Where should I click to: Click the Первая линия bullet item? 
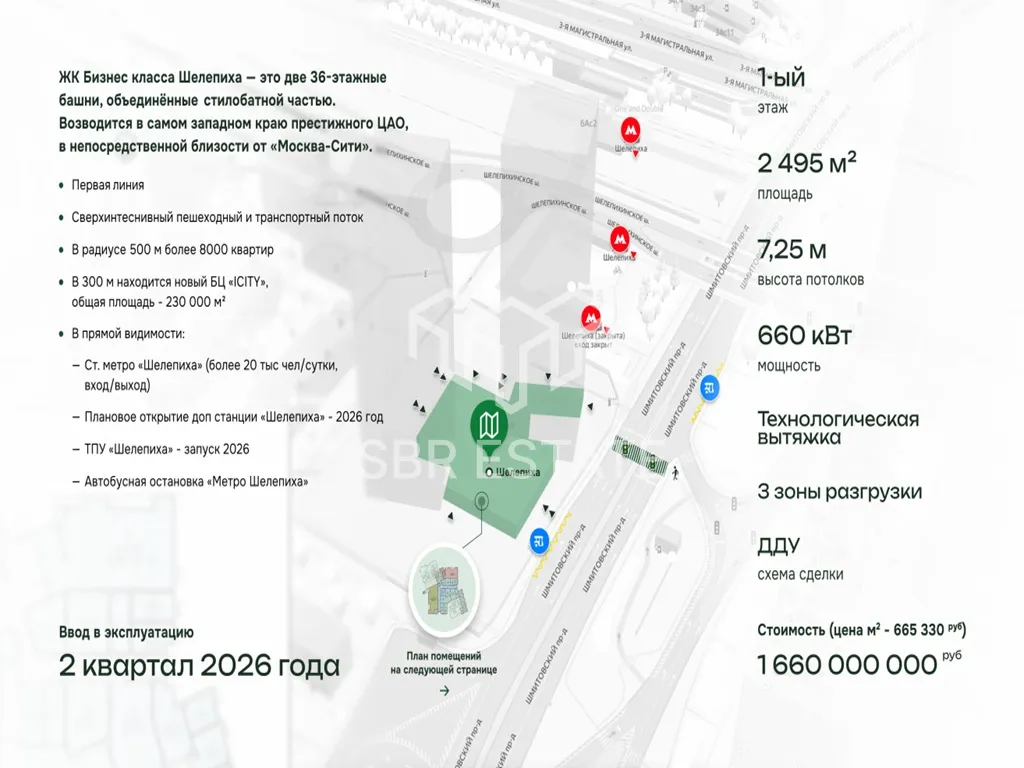(x=108, y=185)
